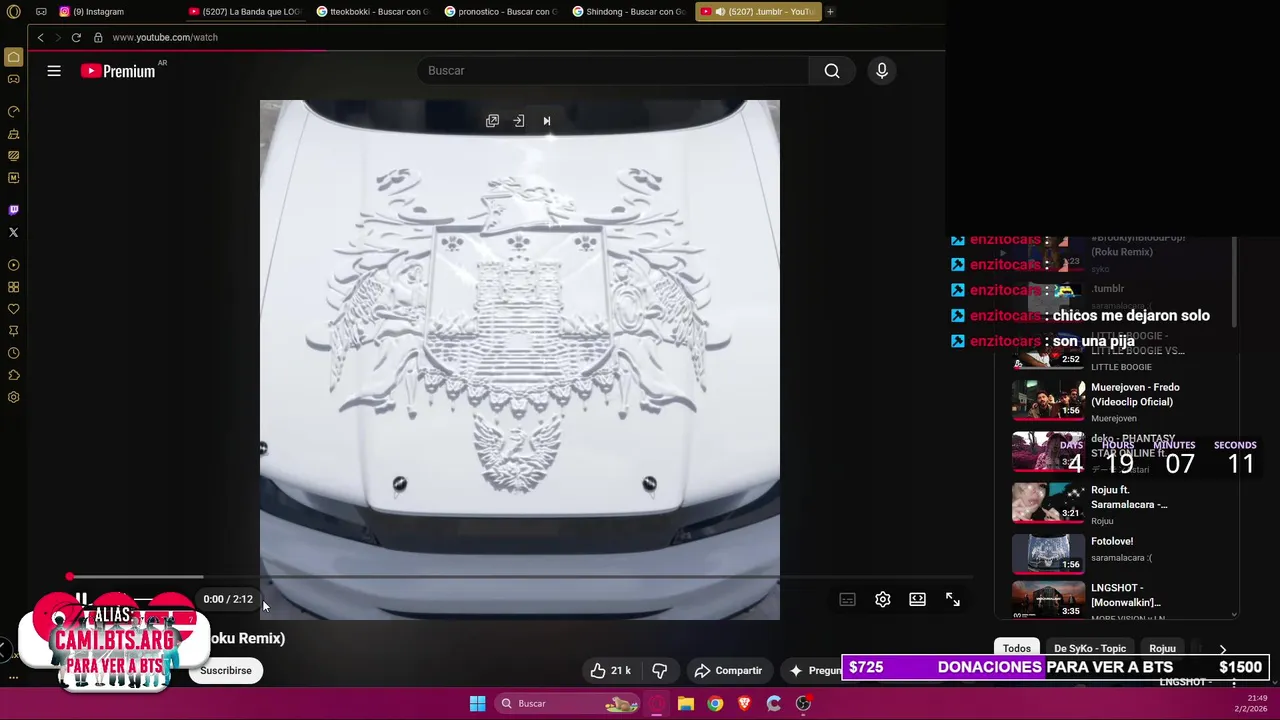Dislike the video with thumbs down
The width and height of the screenshot is (1280, 720).
click(x=659, y=670)
